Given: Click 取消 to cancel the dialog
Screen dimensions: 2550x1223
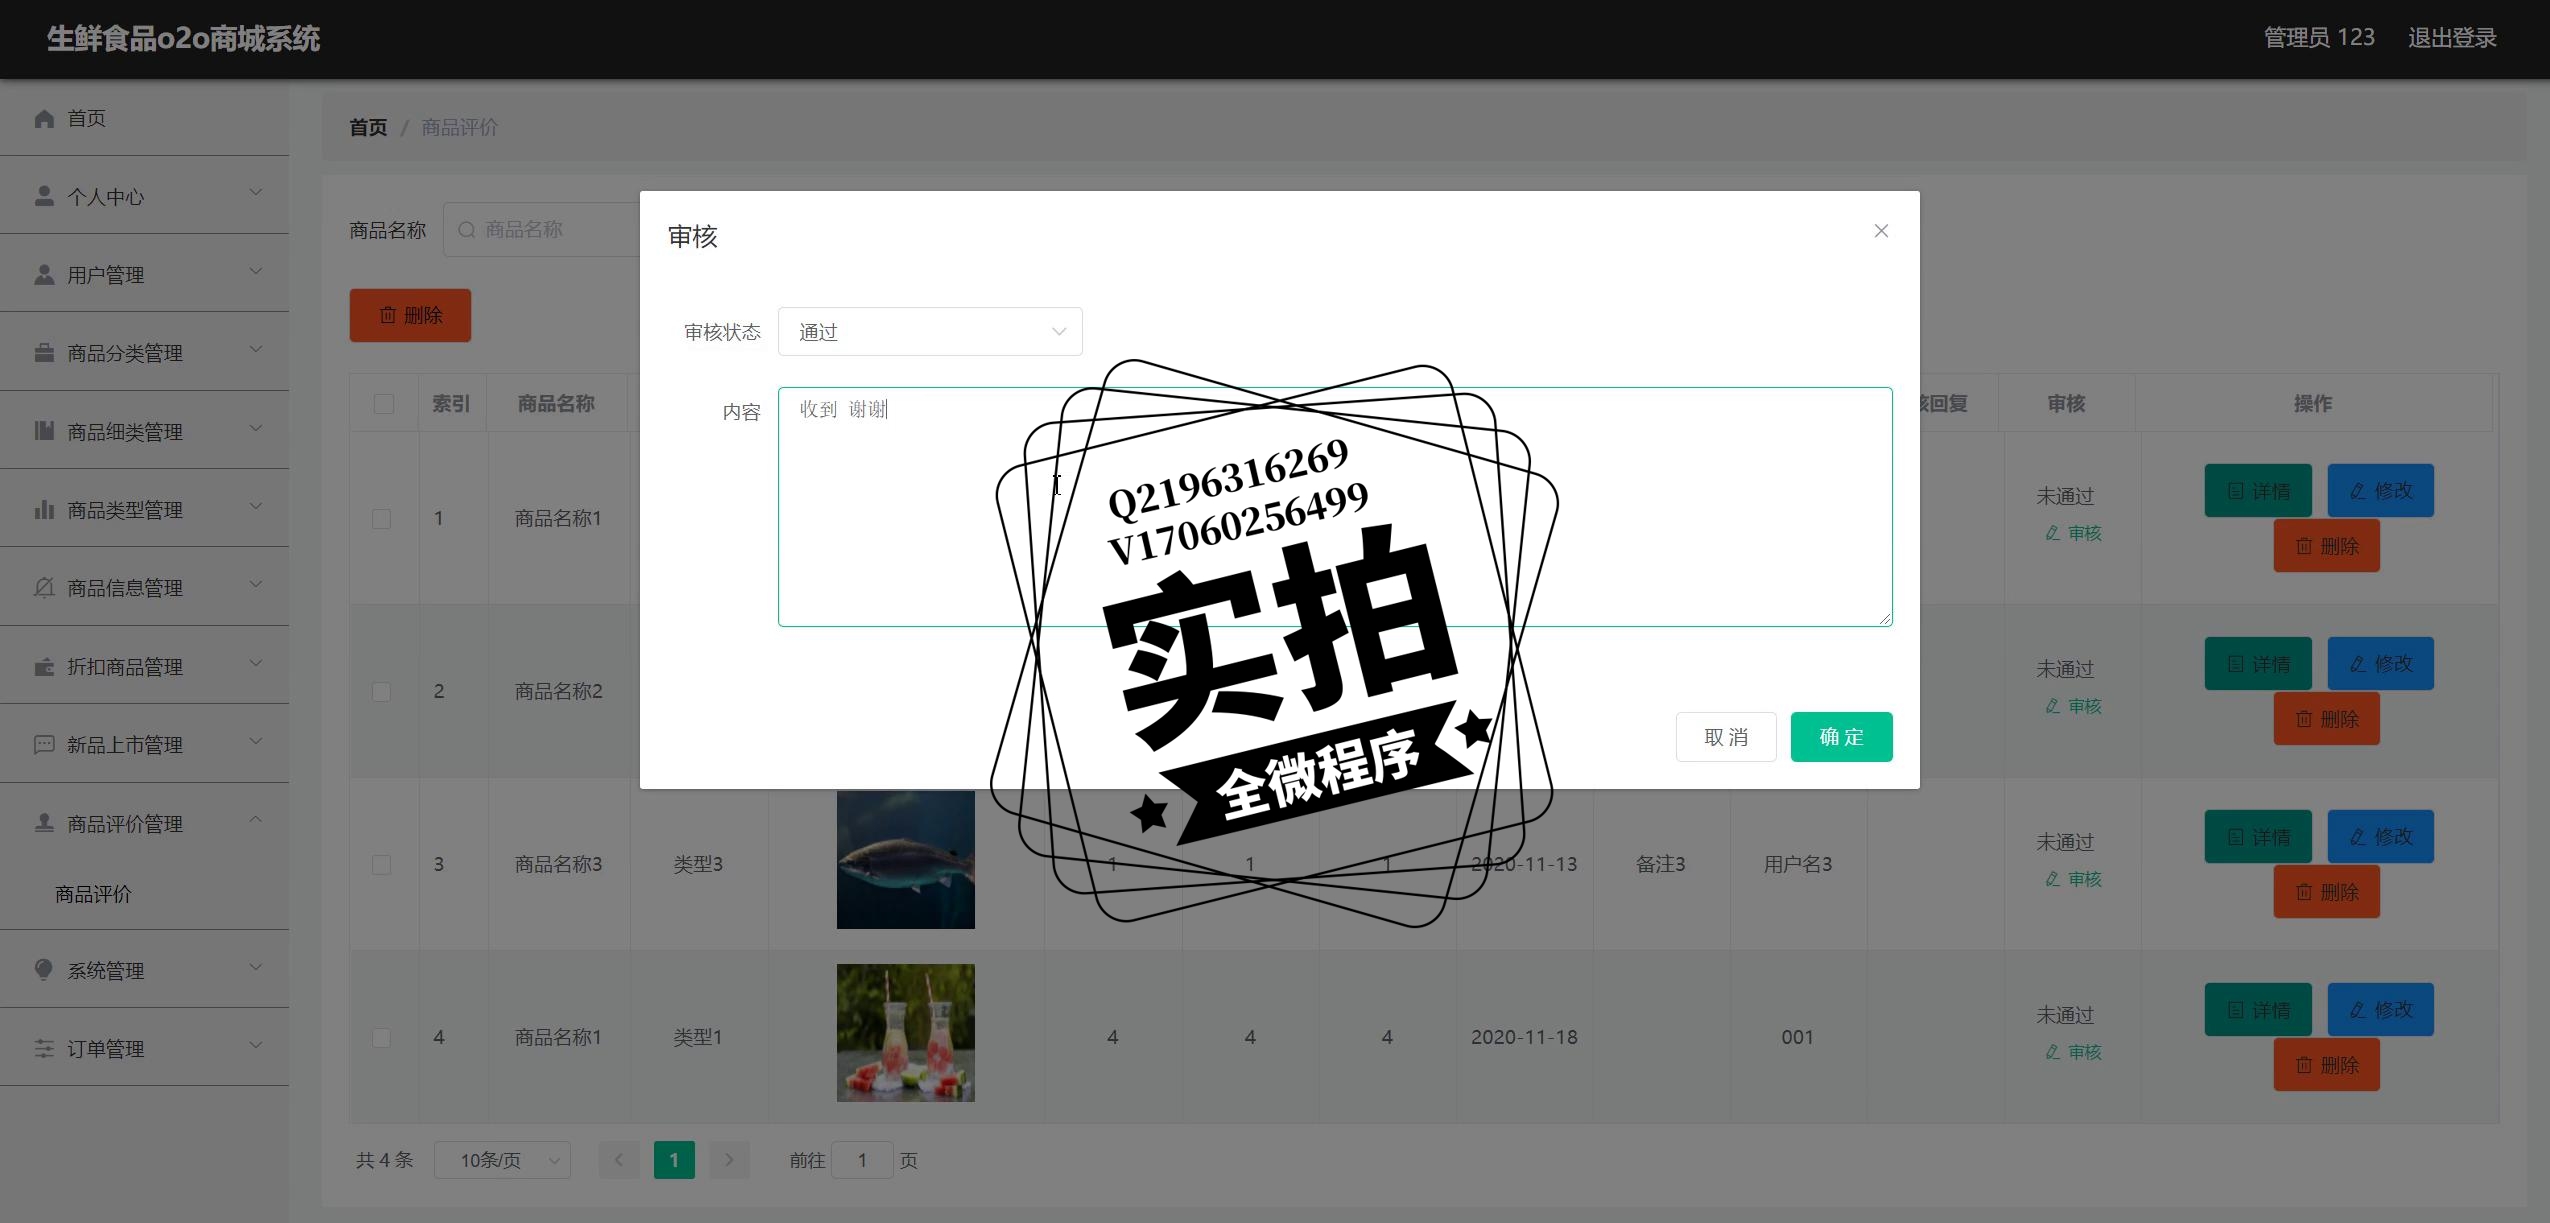Looking at the screenshot, I should click(x=1726, y=737).
